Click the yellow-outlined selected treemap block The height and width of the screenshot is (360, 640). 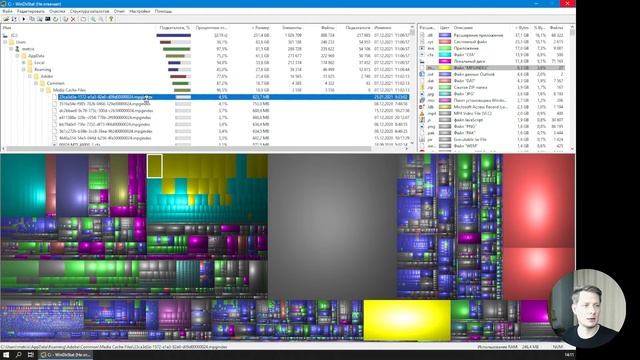pos(155,166)
